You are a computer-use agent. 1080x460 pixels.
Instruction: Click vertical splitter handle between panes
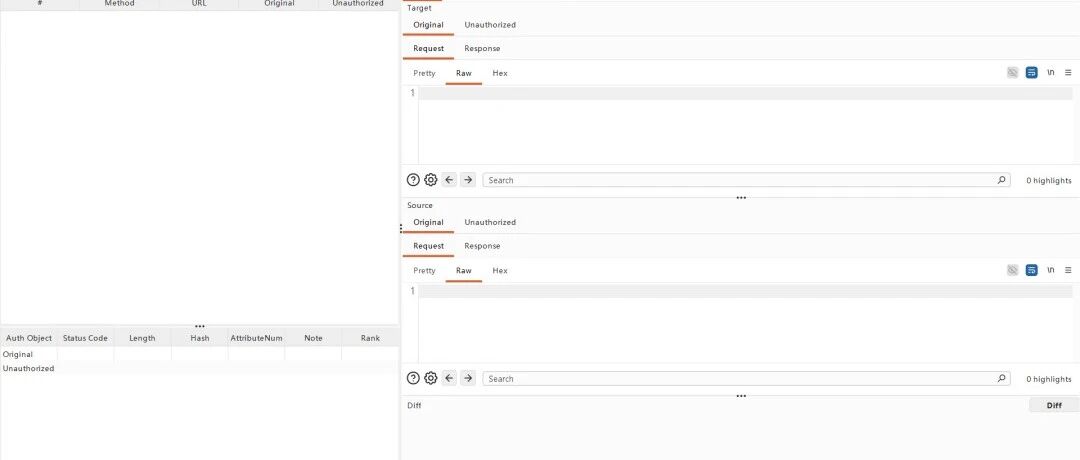pos(401,229)
